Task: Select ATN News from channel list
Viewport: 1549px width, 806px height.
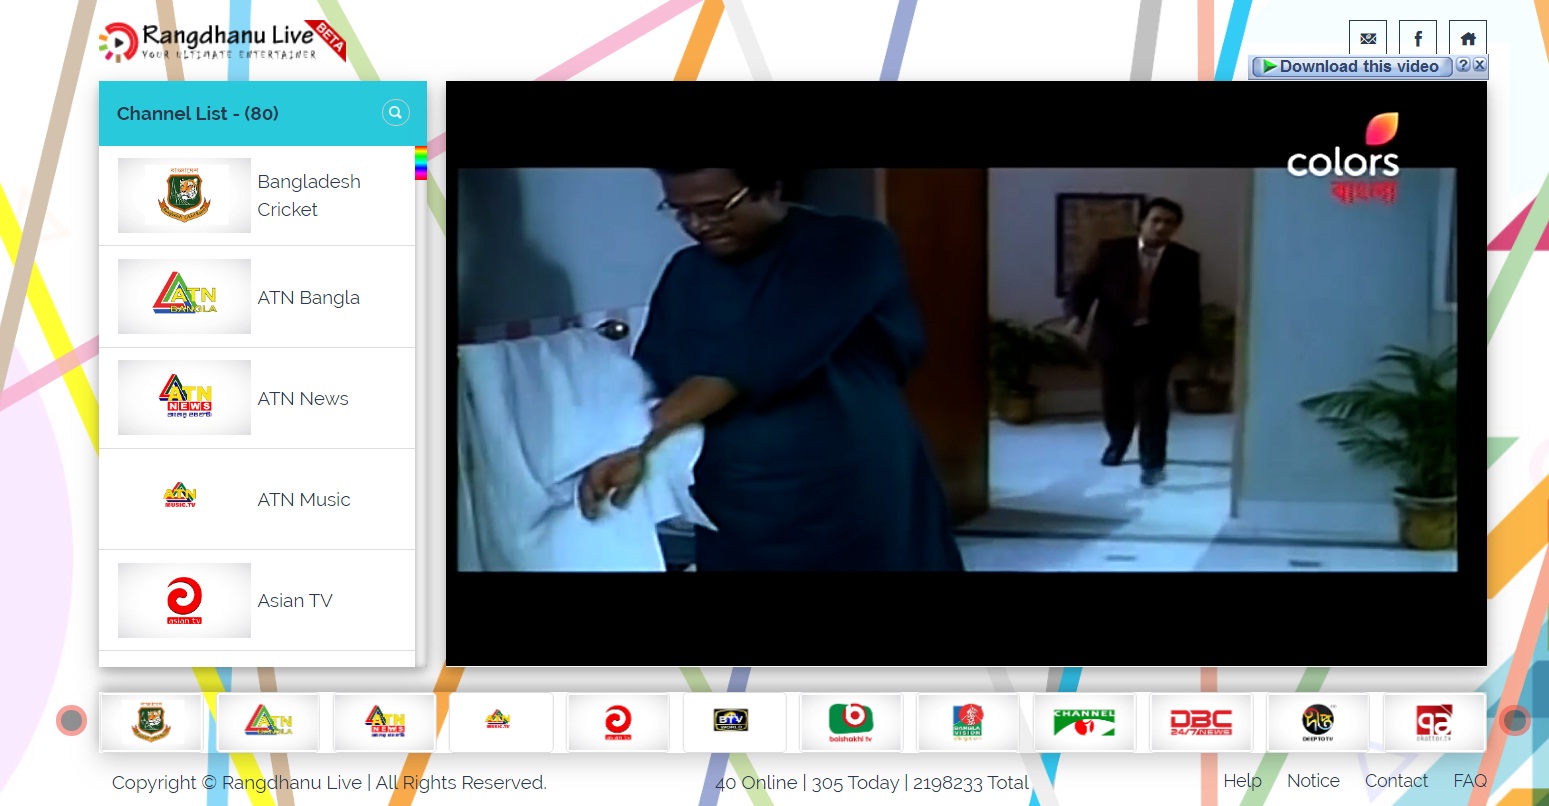Action: pyautogui.click(x=257, y=398)
